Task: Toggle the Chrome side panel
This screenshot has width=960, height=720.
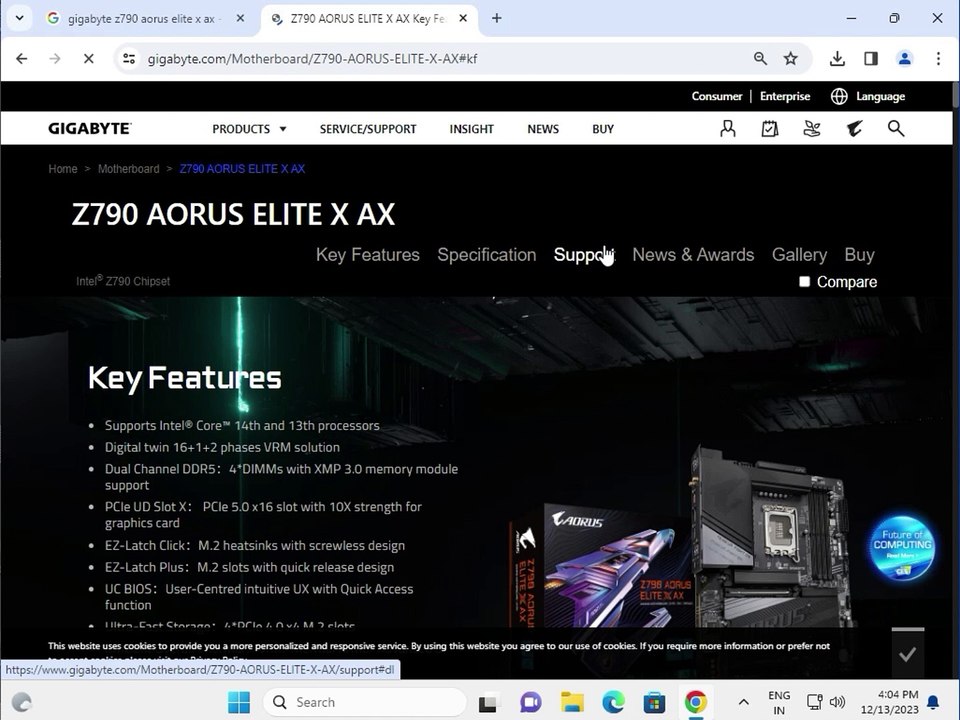Action: click(x=871, y=59)
